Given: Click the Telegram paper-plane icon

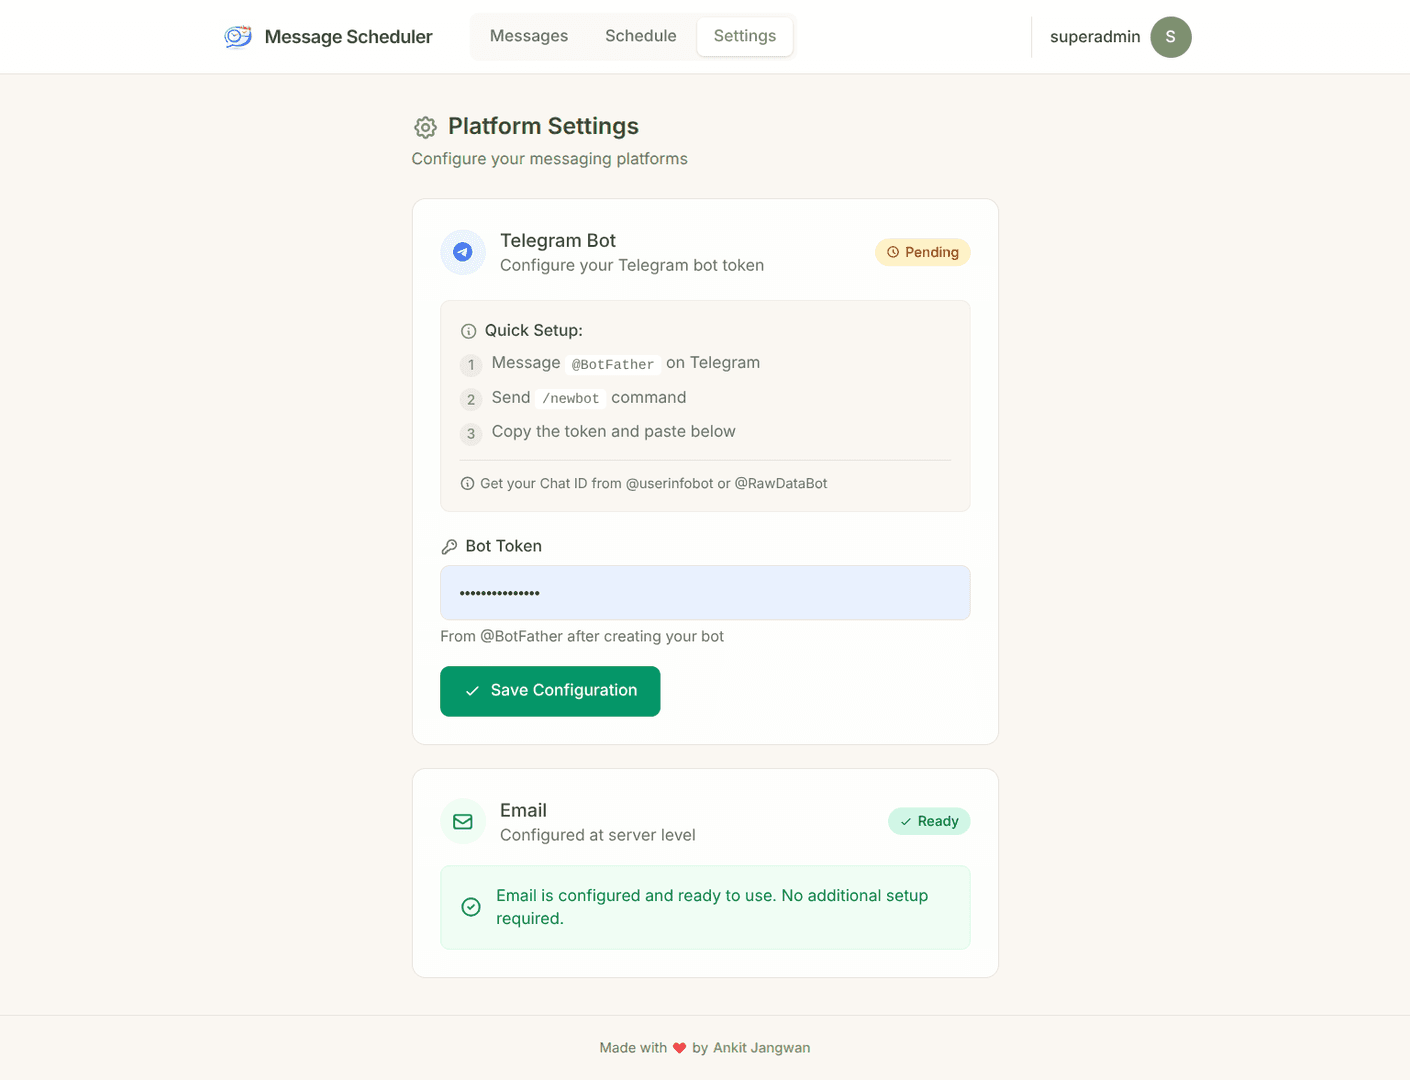Looking at the screenshot, I should pyautogui.click(x=463, y=252).
